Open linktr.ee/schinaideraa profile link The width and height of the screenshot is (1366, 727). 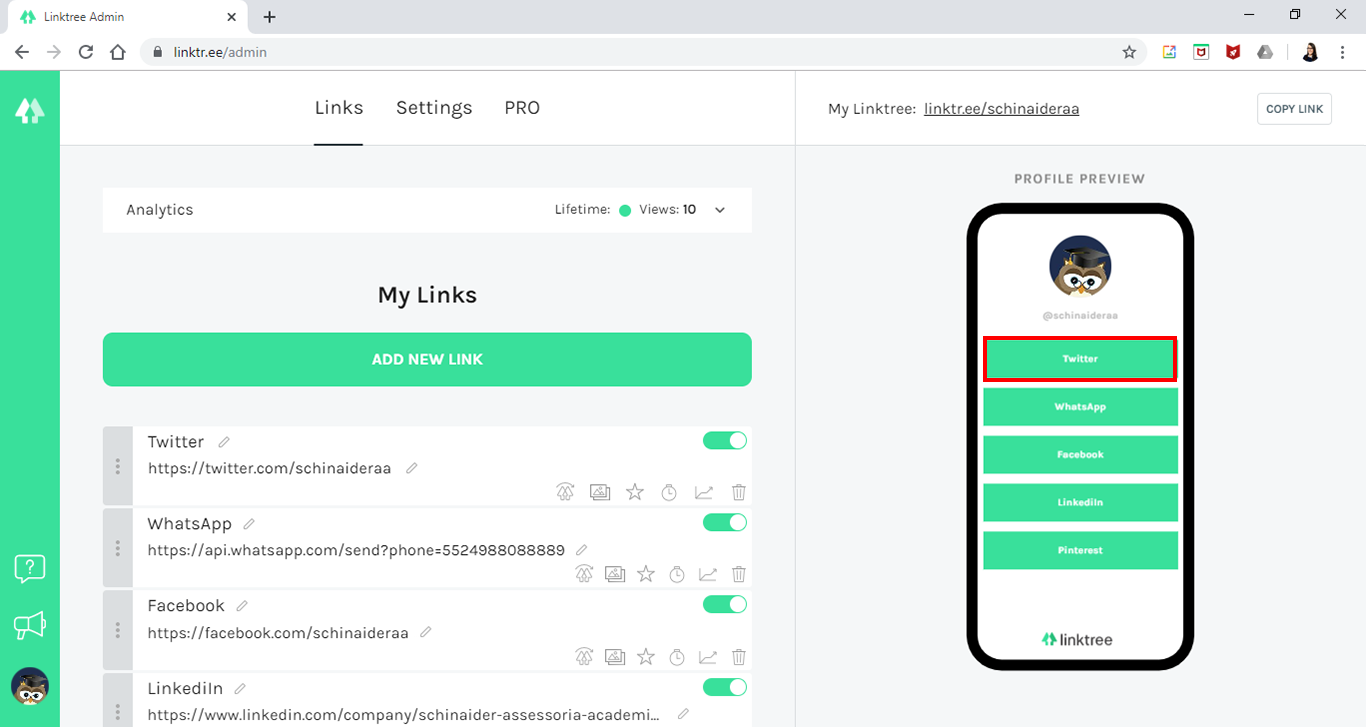tap(1001, 109)
